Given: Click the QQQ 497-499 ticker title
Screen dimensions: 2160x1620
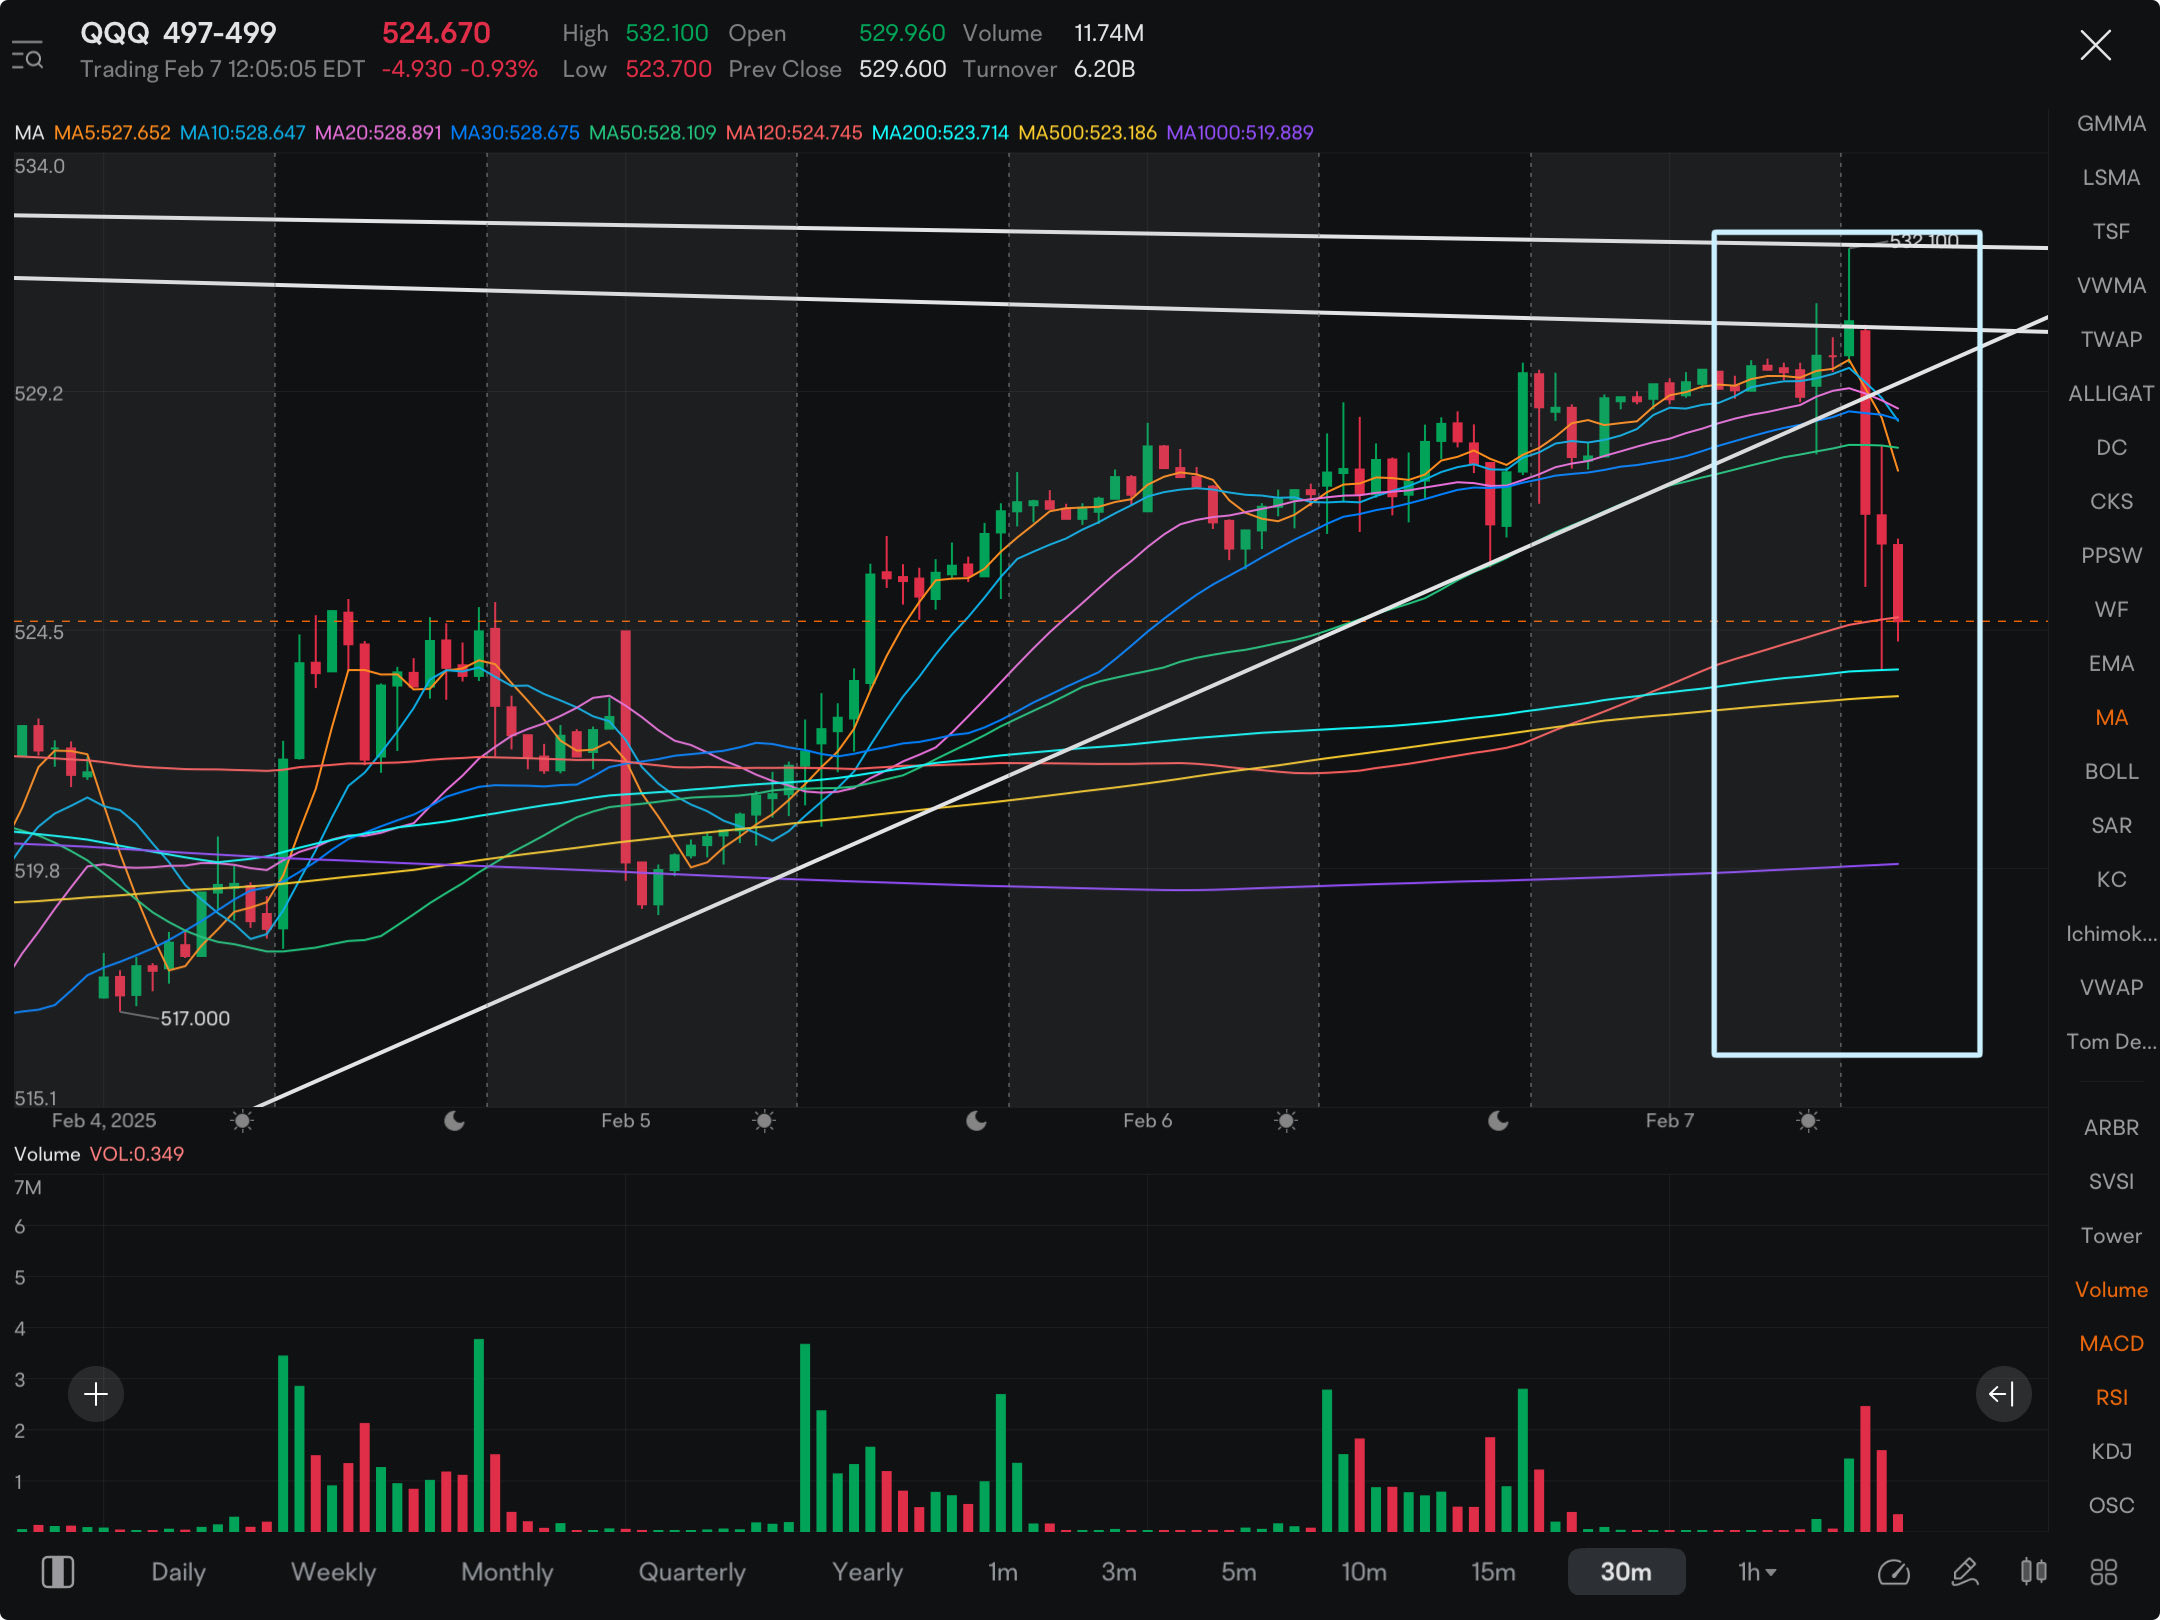Looking at the screenshot, I should tap(178, 33).
